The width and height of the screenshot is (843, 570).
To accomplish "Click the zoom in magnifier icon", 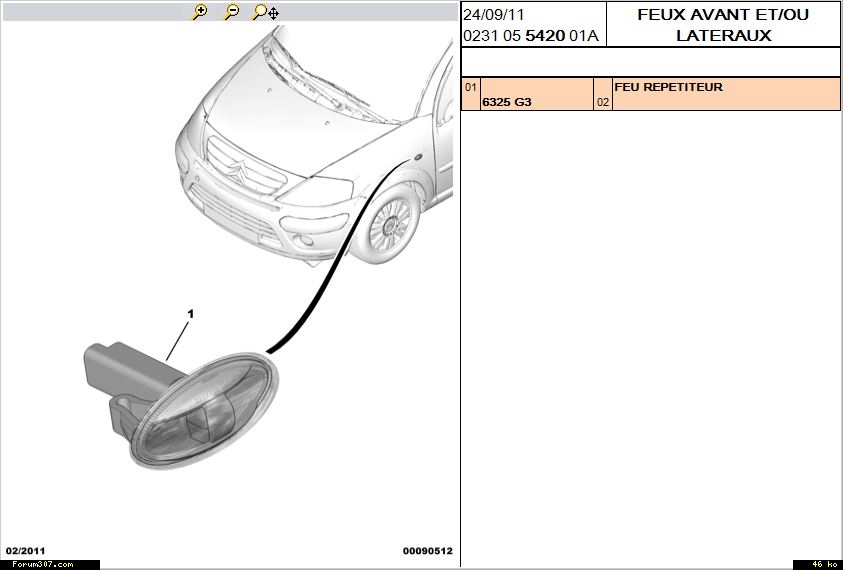I will pyautogui.click(x=200, y=12).
